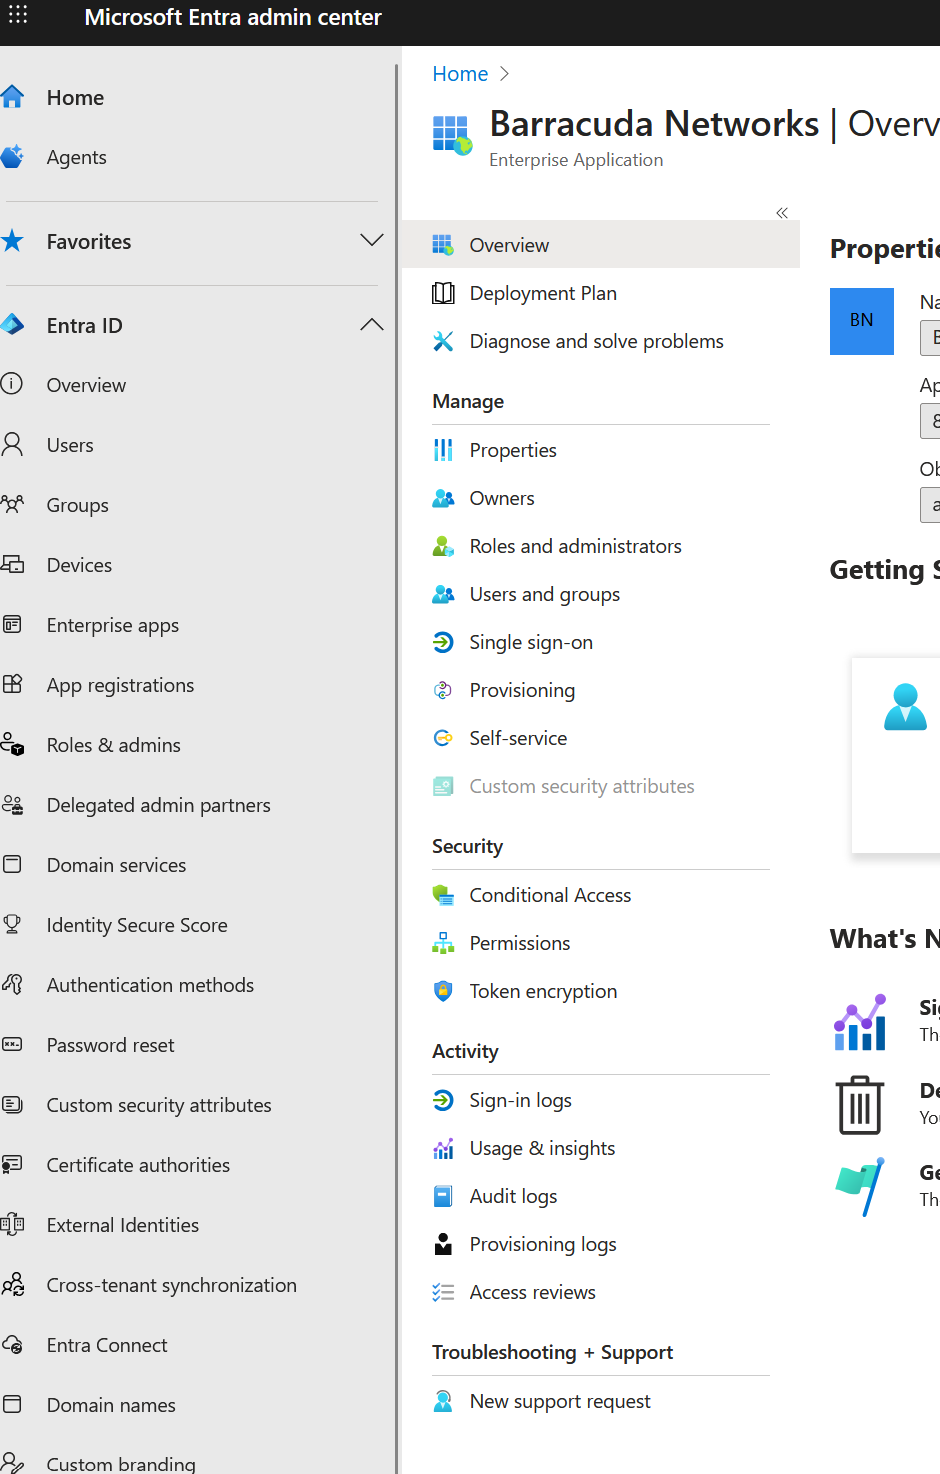Open the Overview item in resource menu

(x=601, y=245)
